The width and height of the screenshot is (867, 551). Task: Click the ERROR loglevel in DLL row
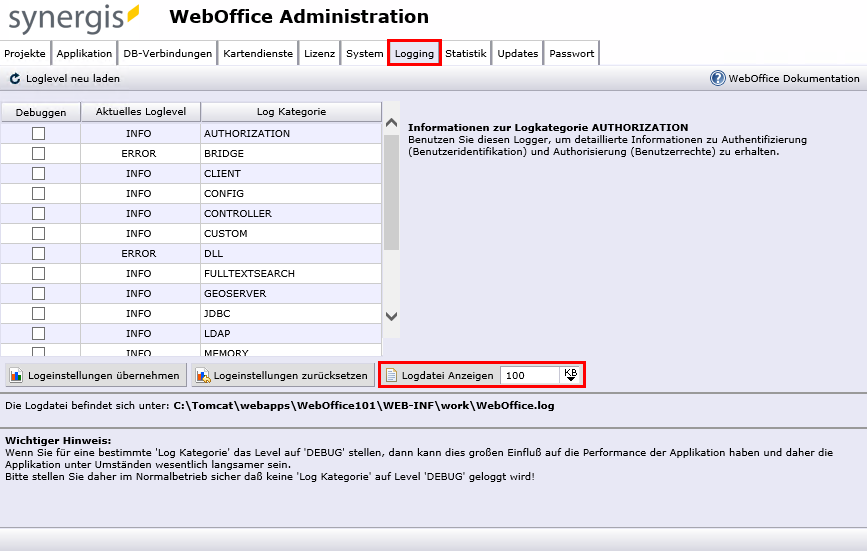(139, 253)
